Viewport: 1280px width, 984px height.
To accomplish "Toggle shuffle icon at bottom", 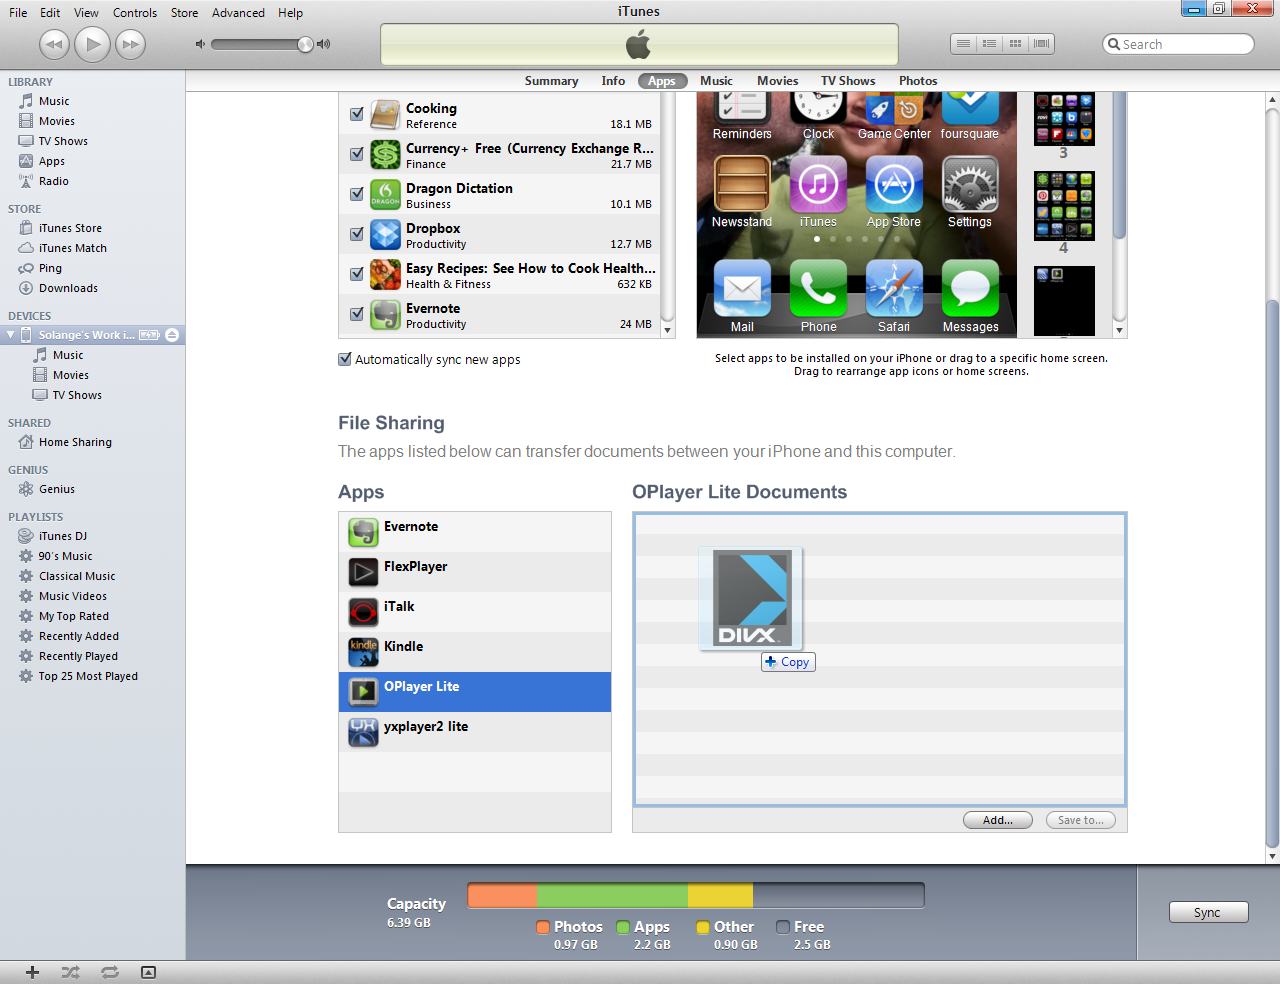I will tap(70, 972).
